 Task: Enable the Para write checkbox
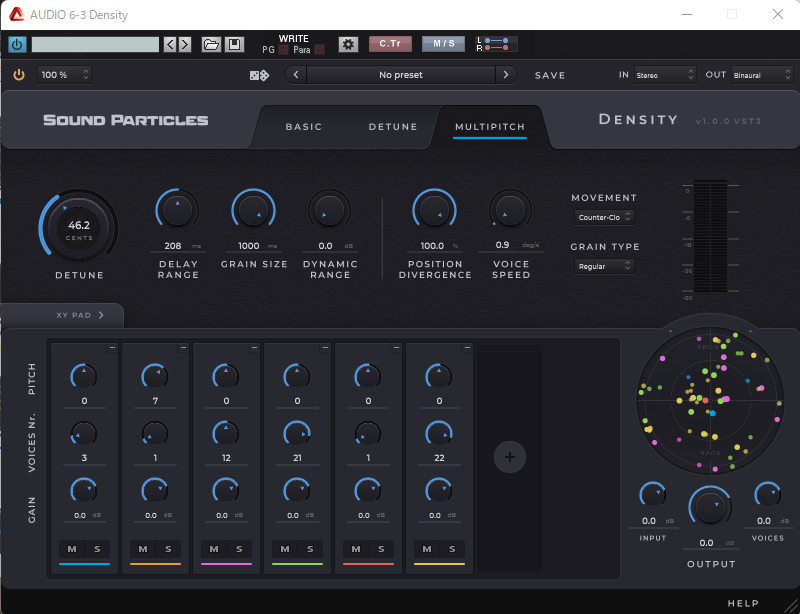click(319, 50)
